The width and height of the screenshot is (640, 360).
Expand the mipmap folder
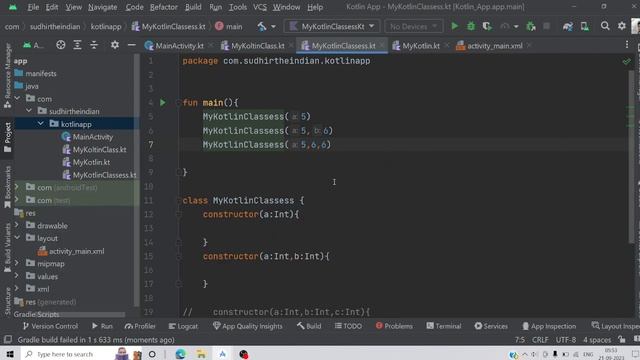point(17,263)
